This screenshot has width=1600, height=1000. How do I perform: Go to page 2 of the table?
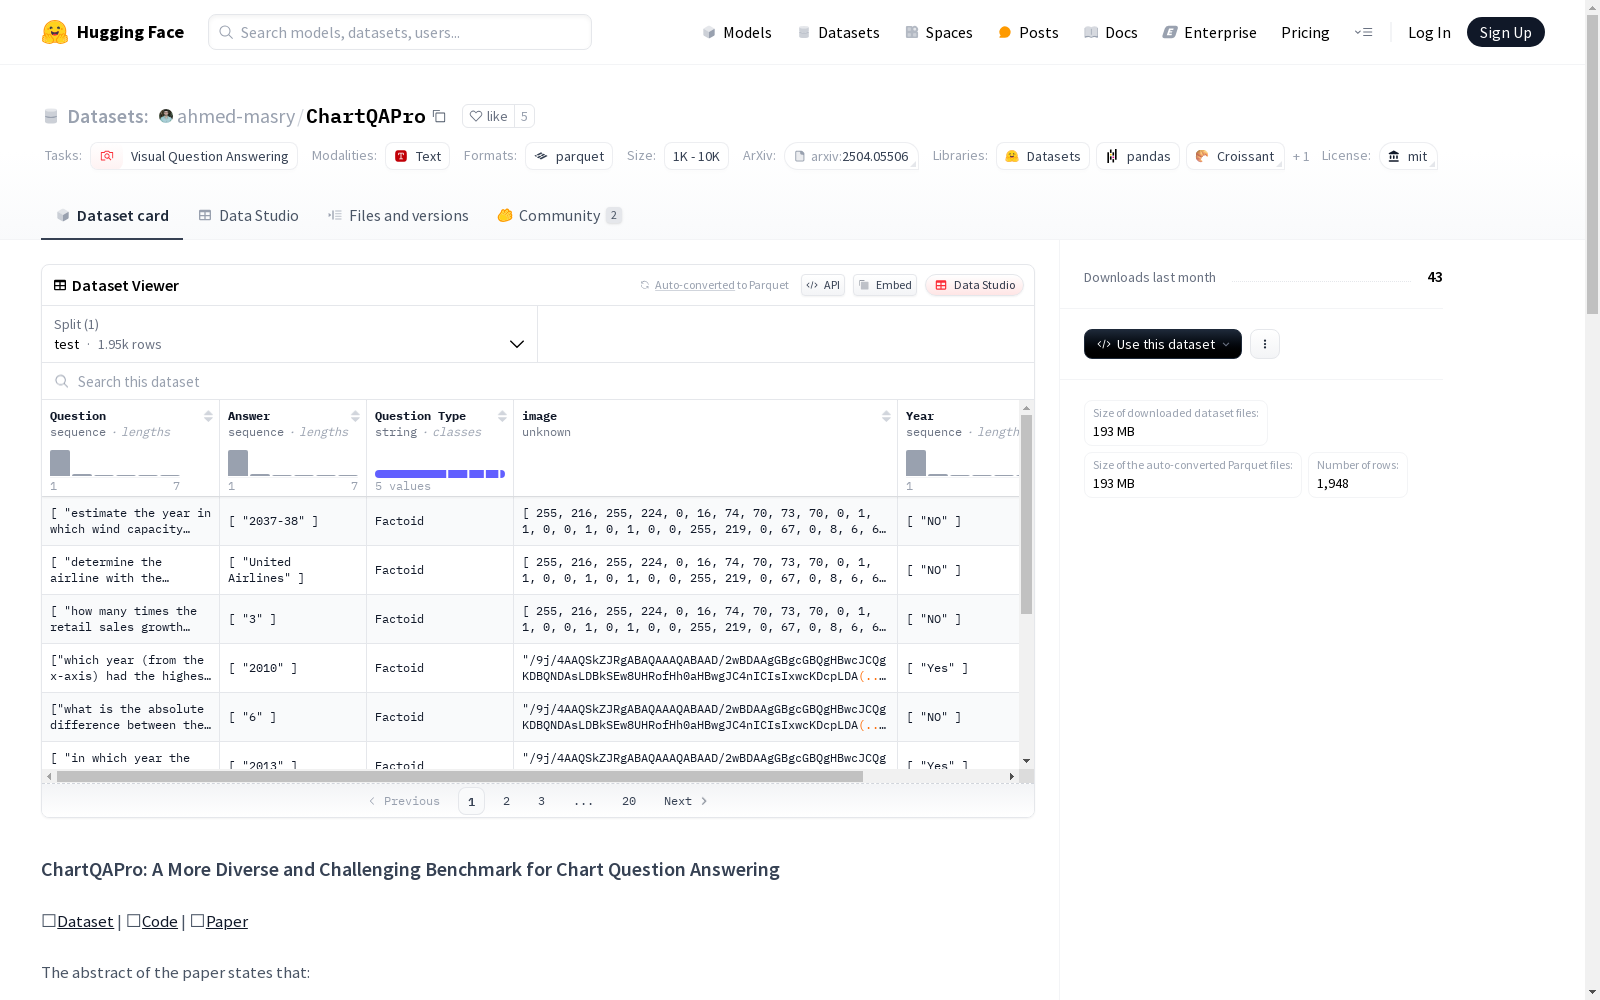[x=507, y=801]
